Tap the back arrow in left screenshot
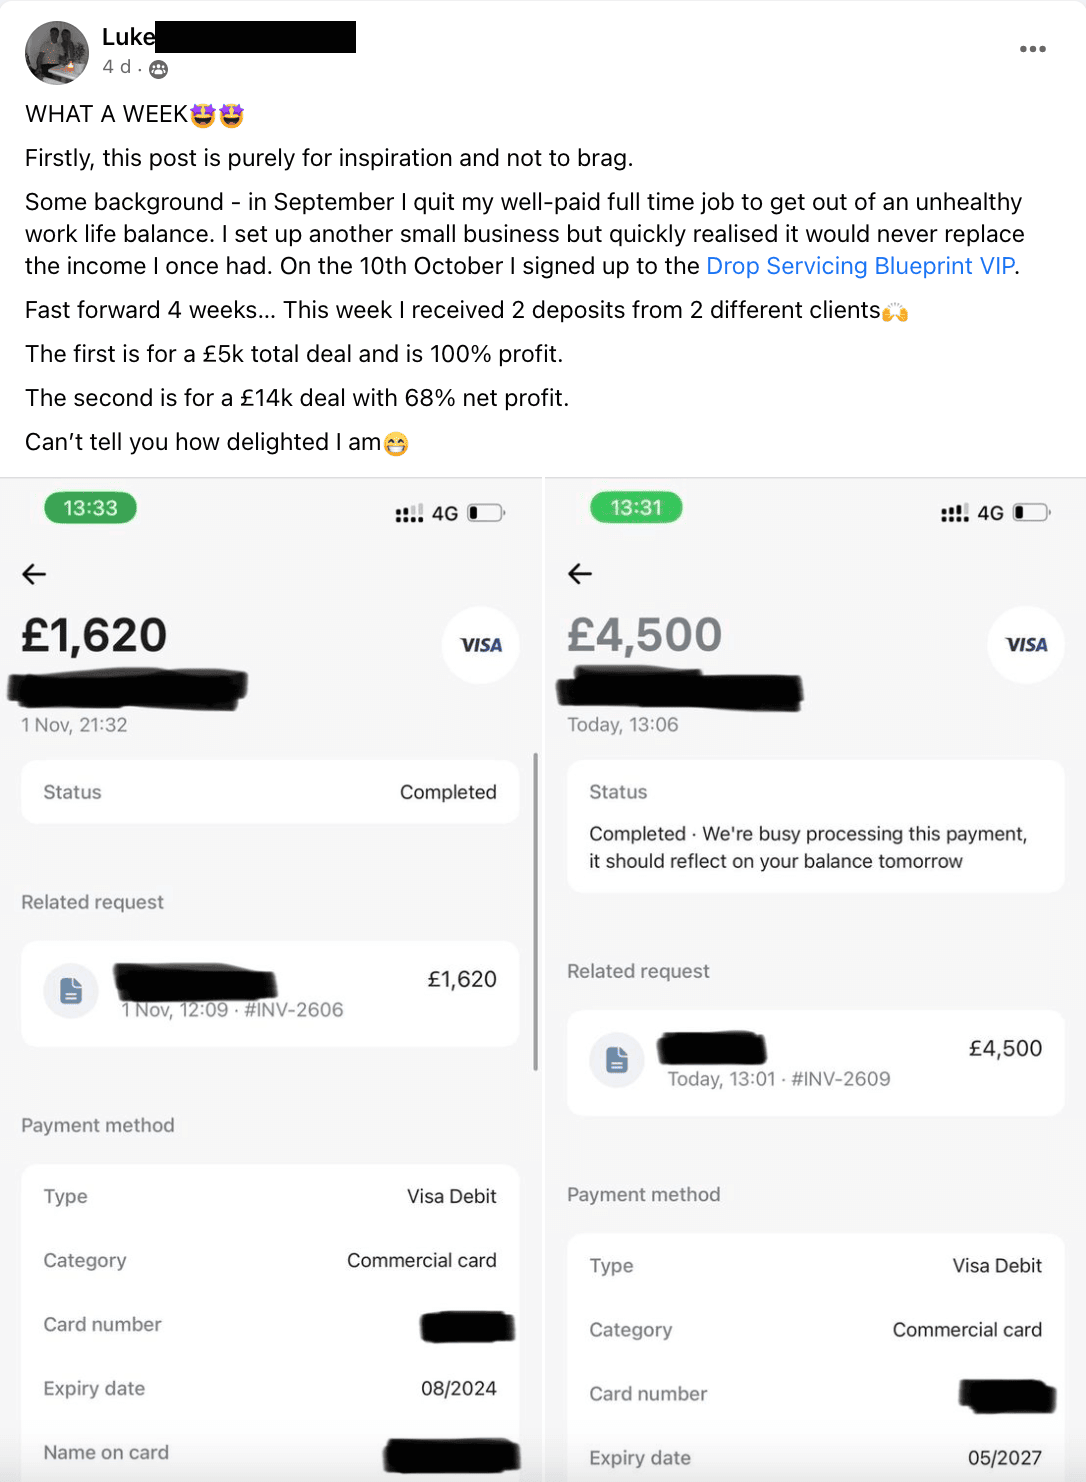Screen dimensions: 1086x1482 [35, 574]
